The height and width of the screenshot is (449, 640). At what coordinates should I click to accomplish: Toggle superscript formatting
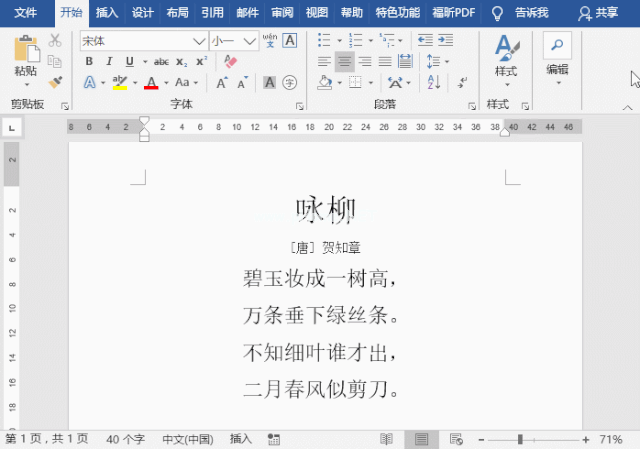coord(202,62)
